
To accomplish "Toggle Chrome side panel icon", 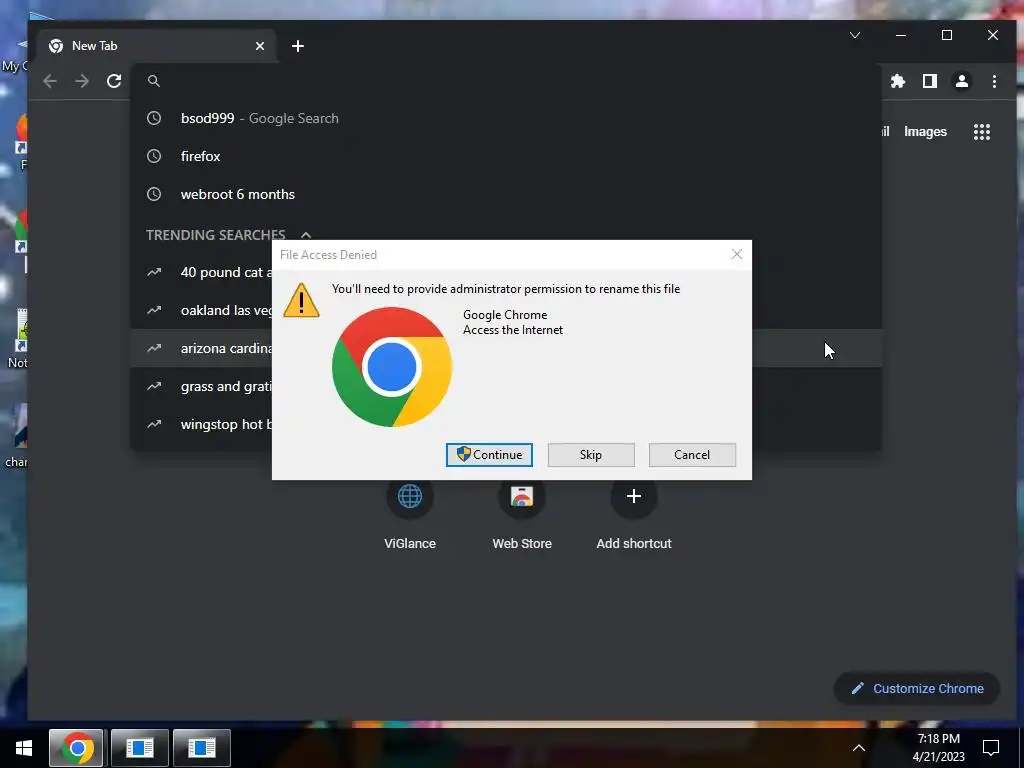I will pos(930,81).
